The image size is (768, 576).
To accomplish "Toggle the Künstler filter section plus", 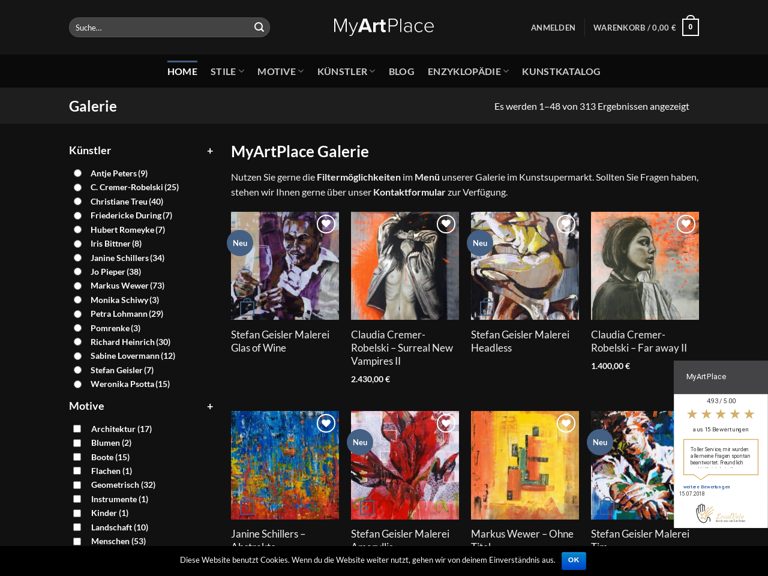I will point(210,151).
